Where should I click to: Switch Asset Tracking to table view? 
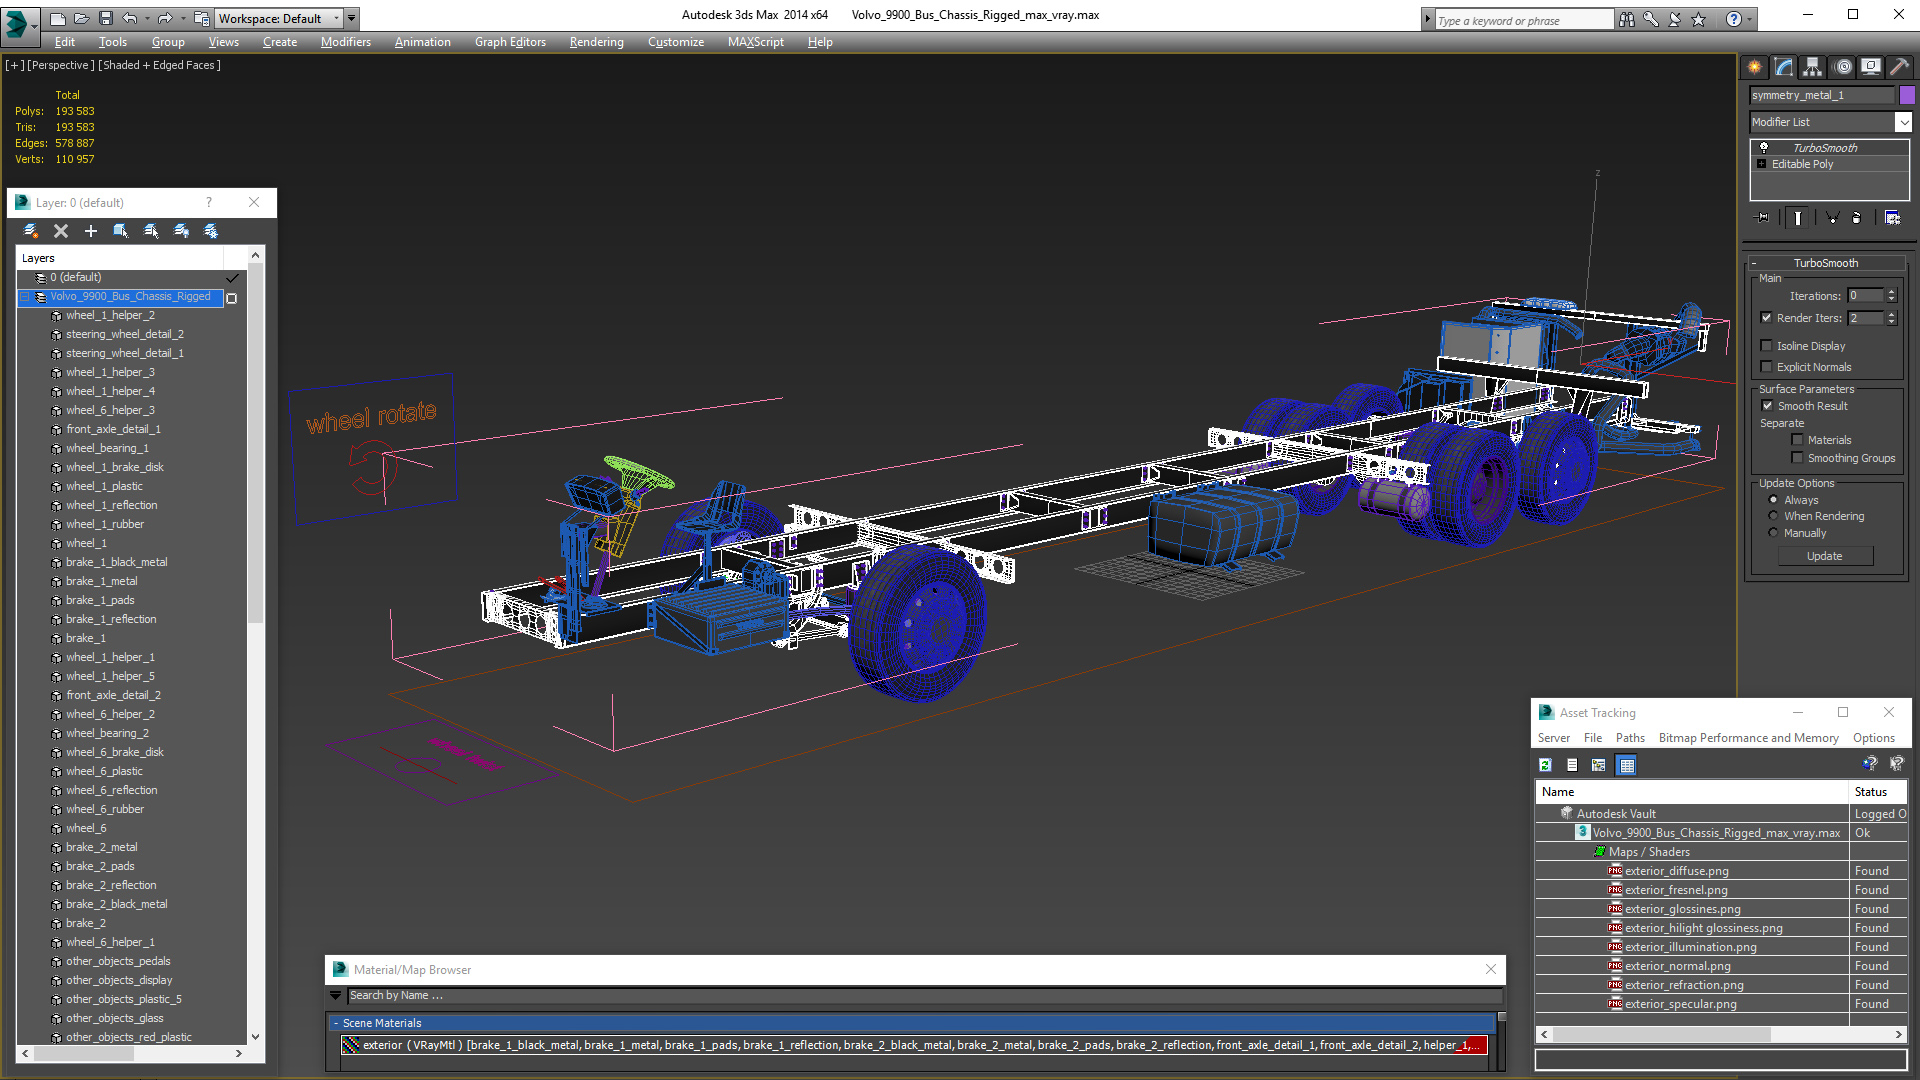click(1627, 765)
